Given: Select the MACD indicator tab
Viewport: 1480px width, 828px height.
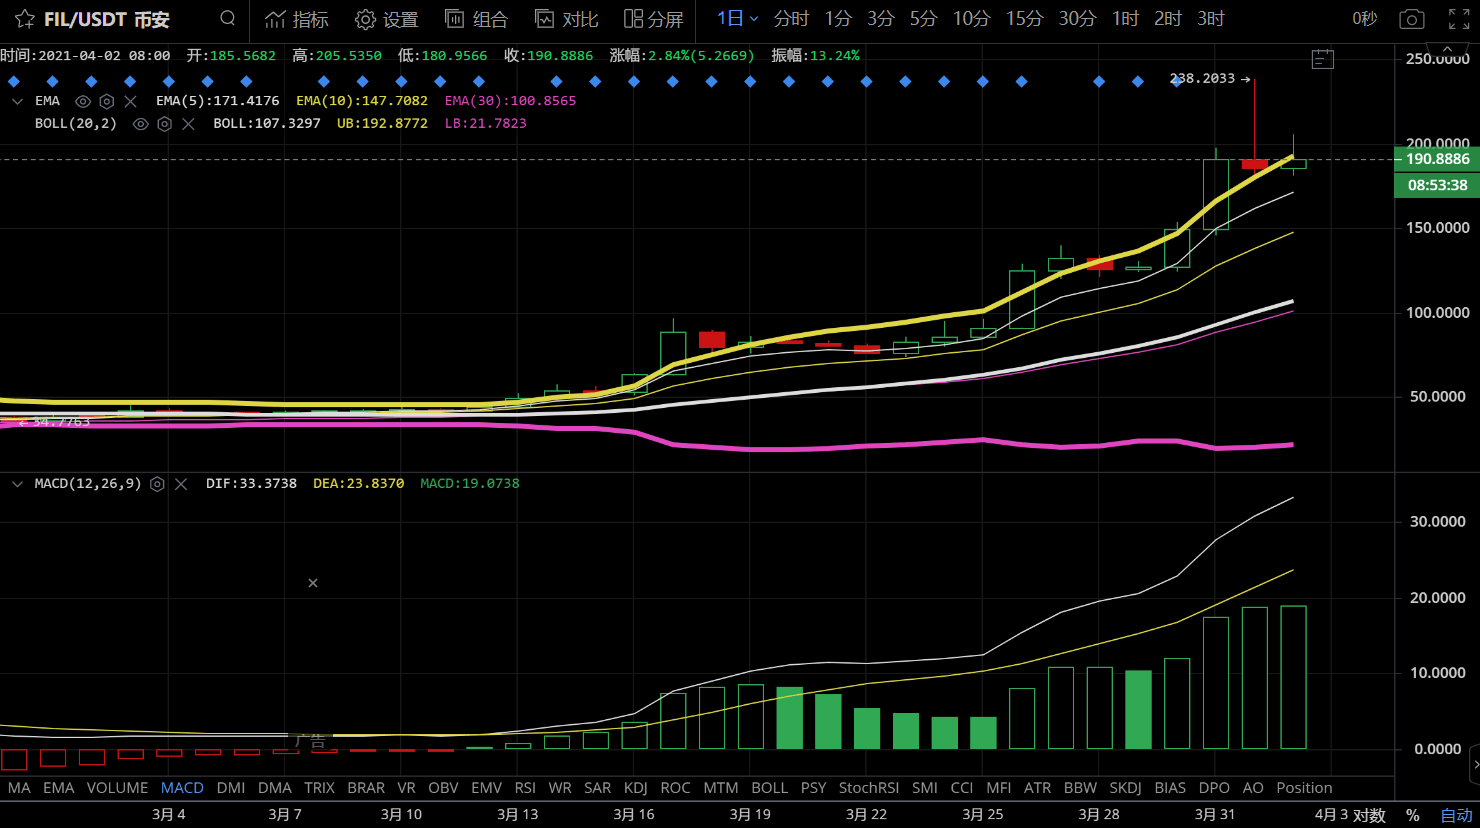Looking at the screenshot, I should coord(182,788).
